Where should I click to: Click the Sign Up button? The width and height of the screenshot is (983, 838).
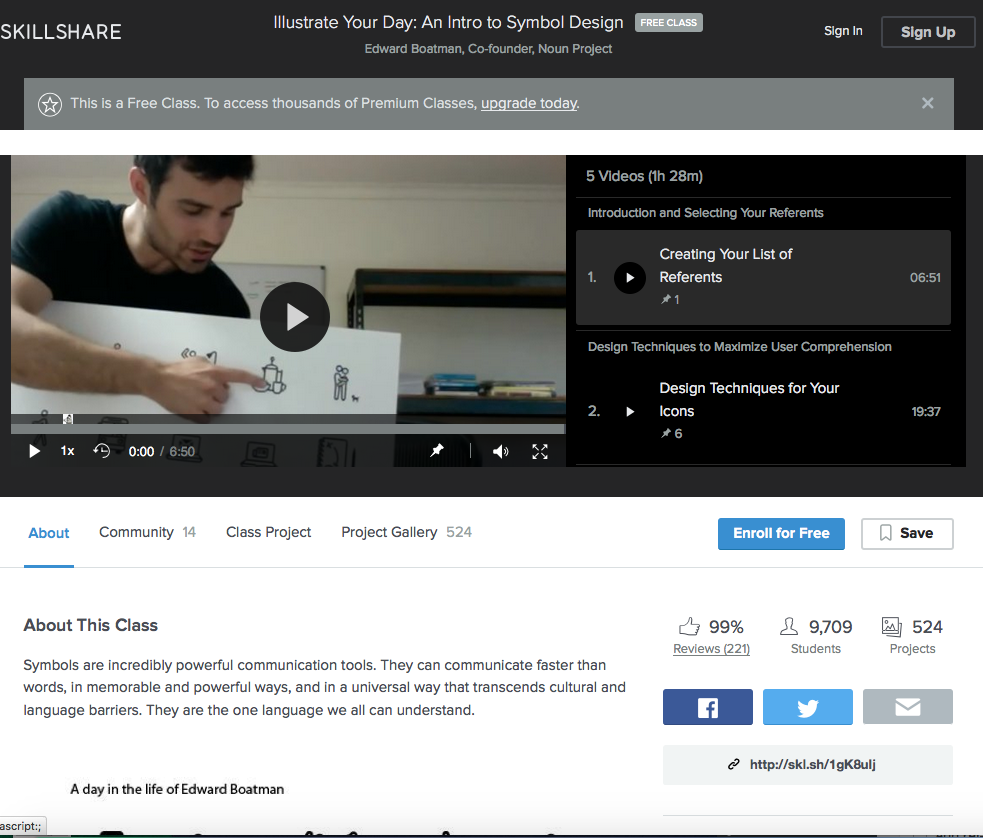(928, 32)
